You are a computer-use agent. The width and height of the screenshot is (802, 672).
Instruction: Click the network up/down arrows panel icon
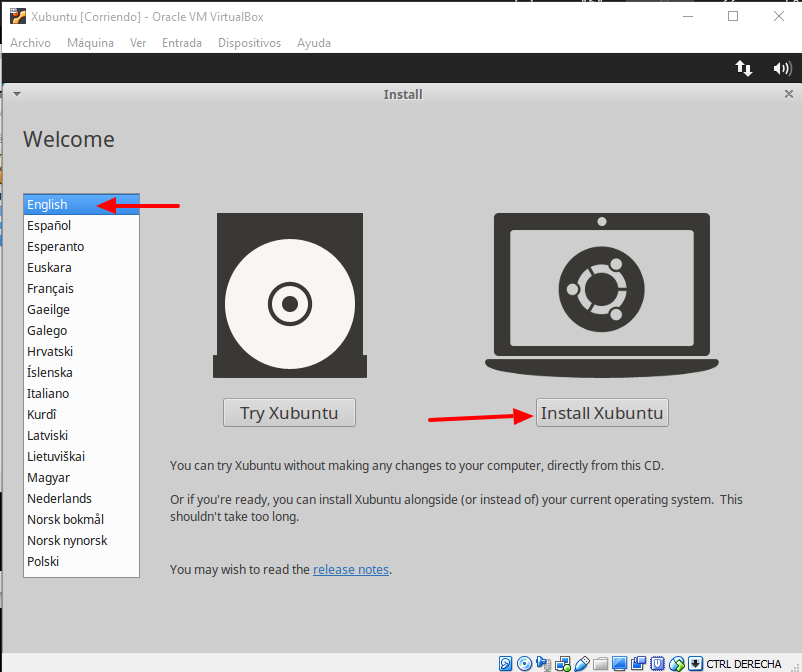[744, 68]
